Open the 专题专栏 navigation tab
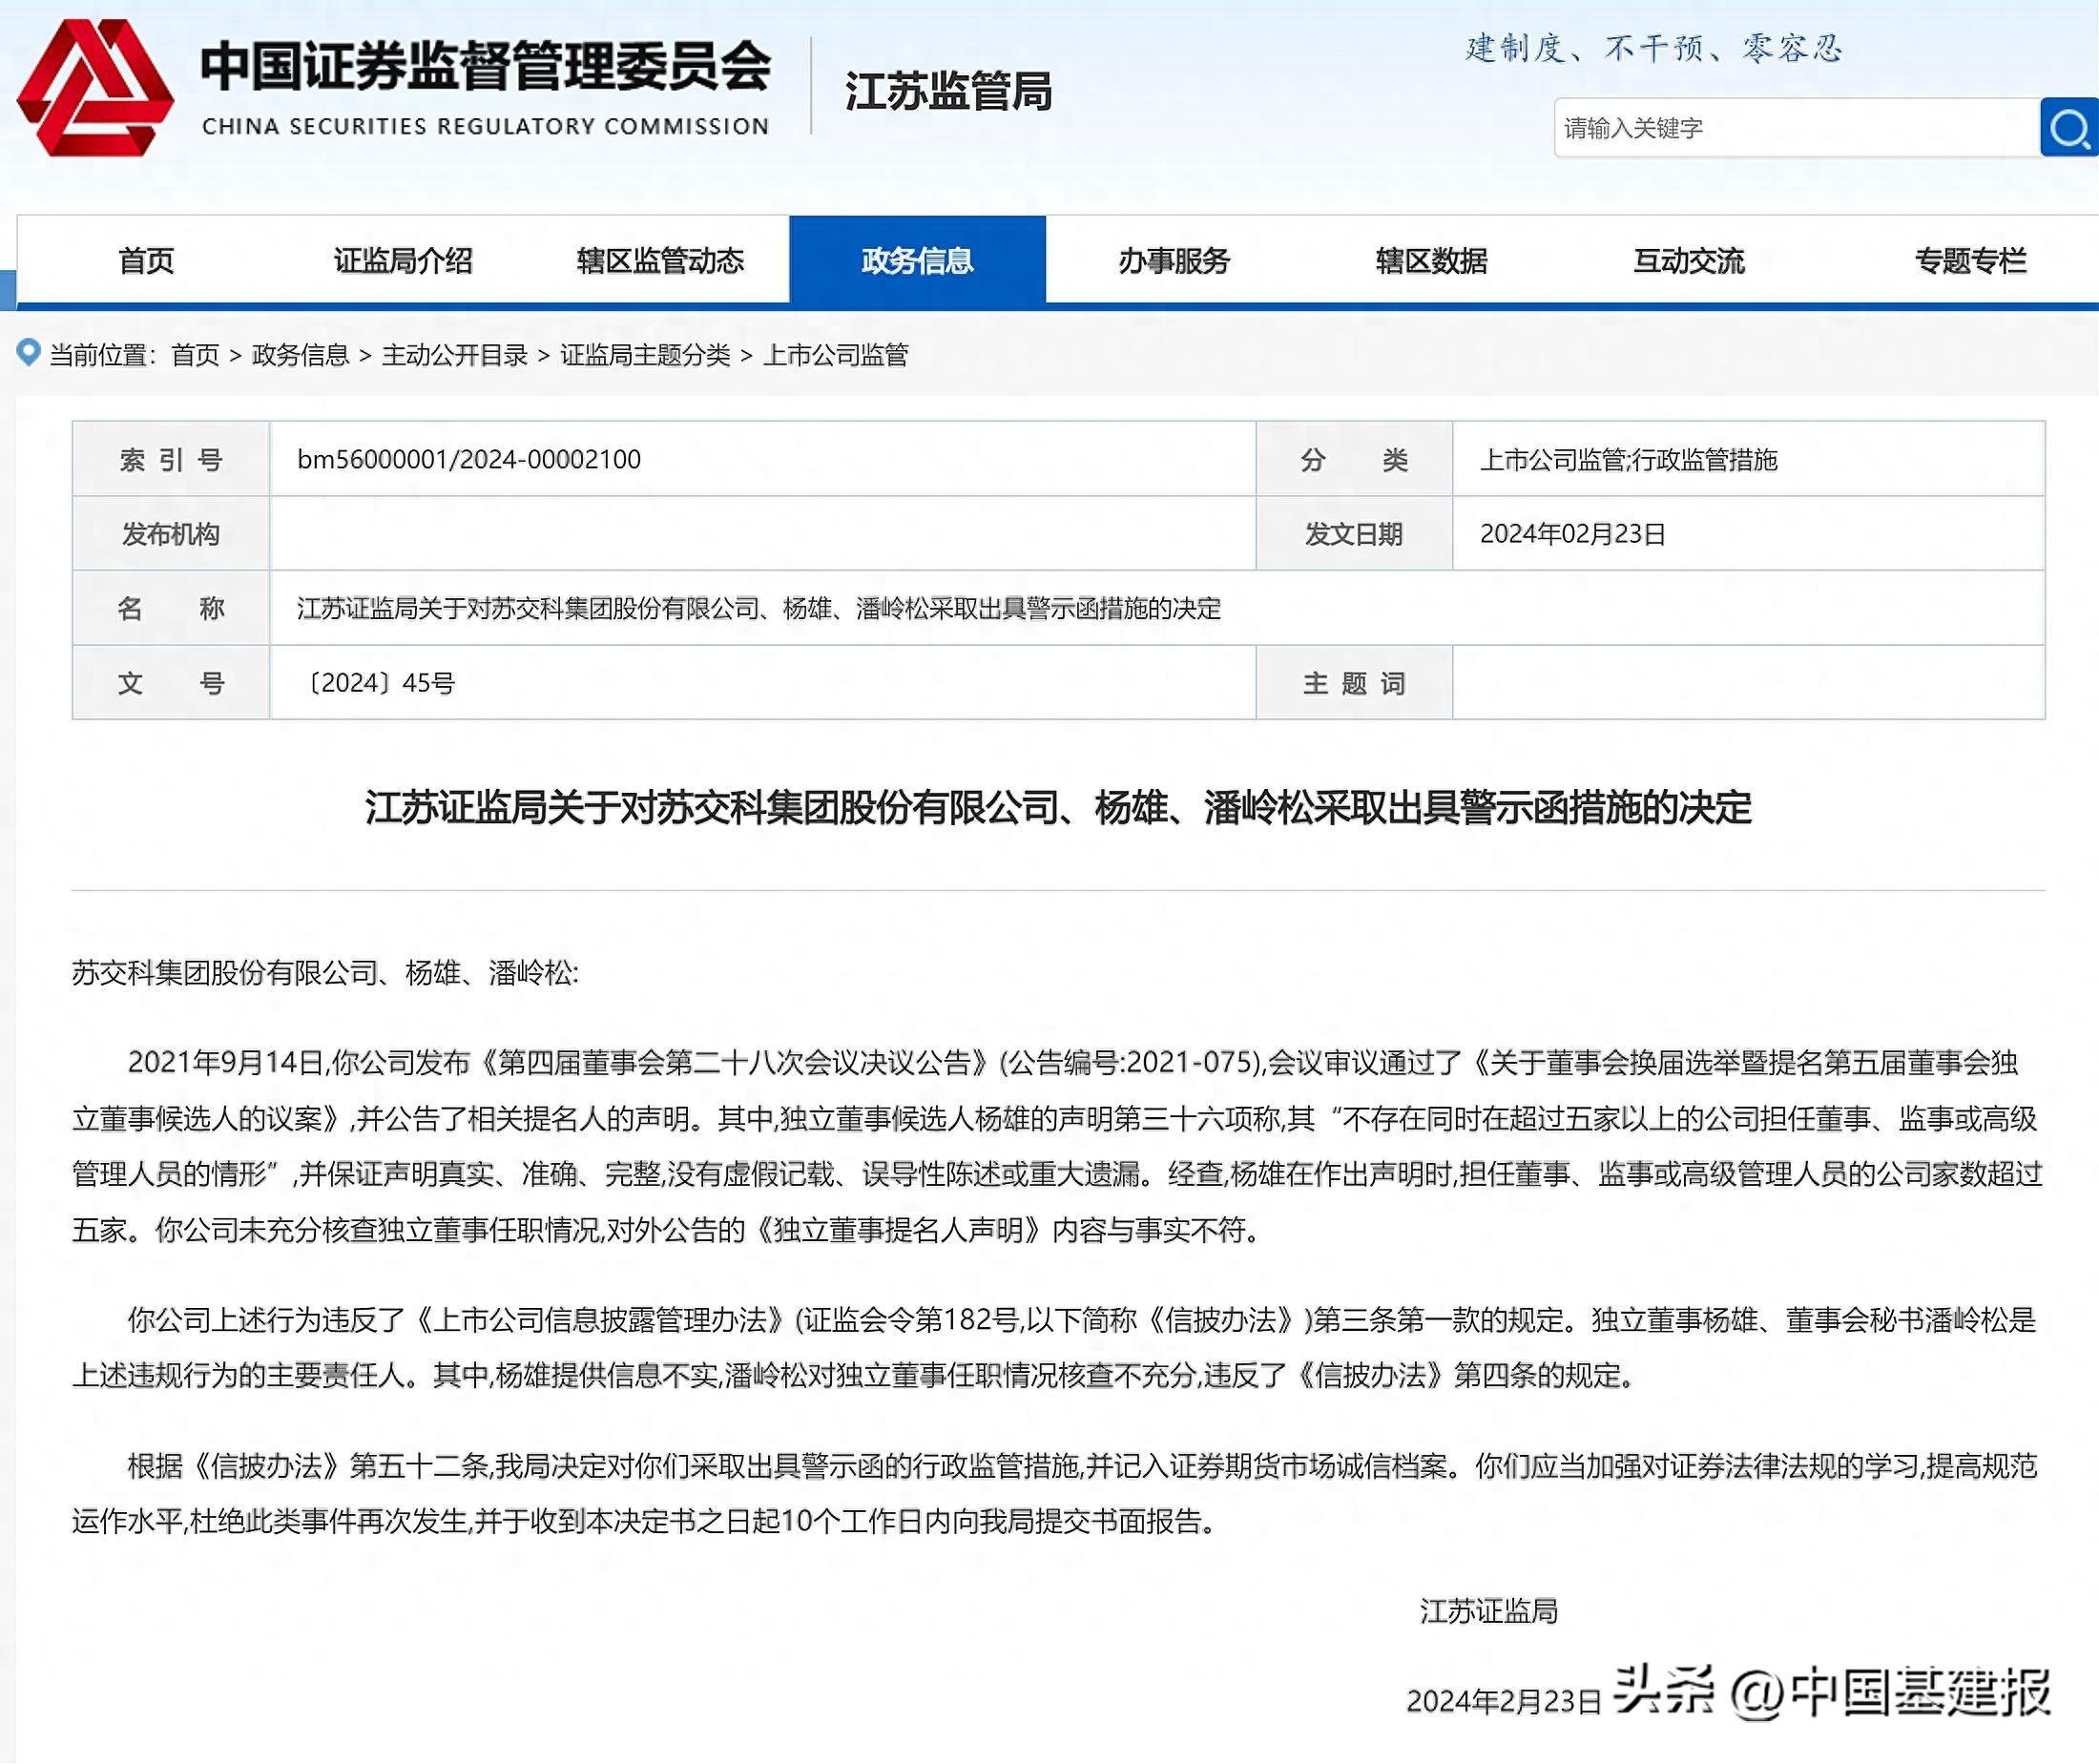2099x1764 pixels. (x=1970, y=261)
